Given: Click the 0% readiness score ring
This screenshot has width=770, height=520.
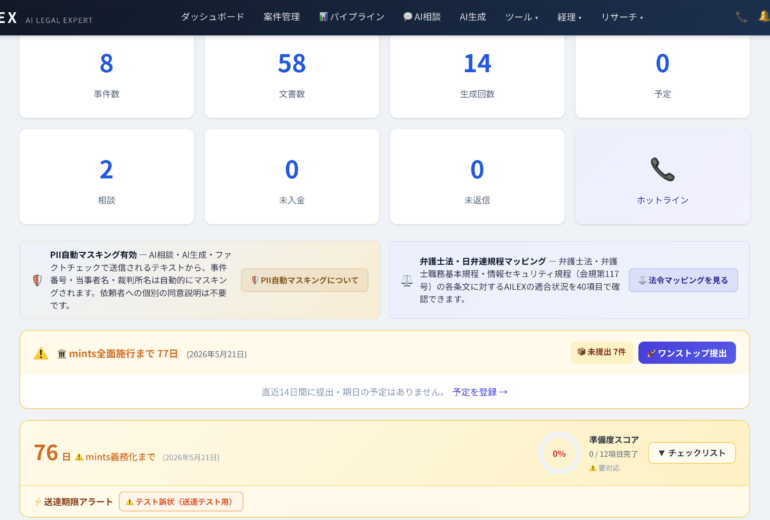Looking at the screenshot, I should 559,453.
